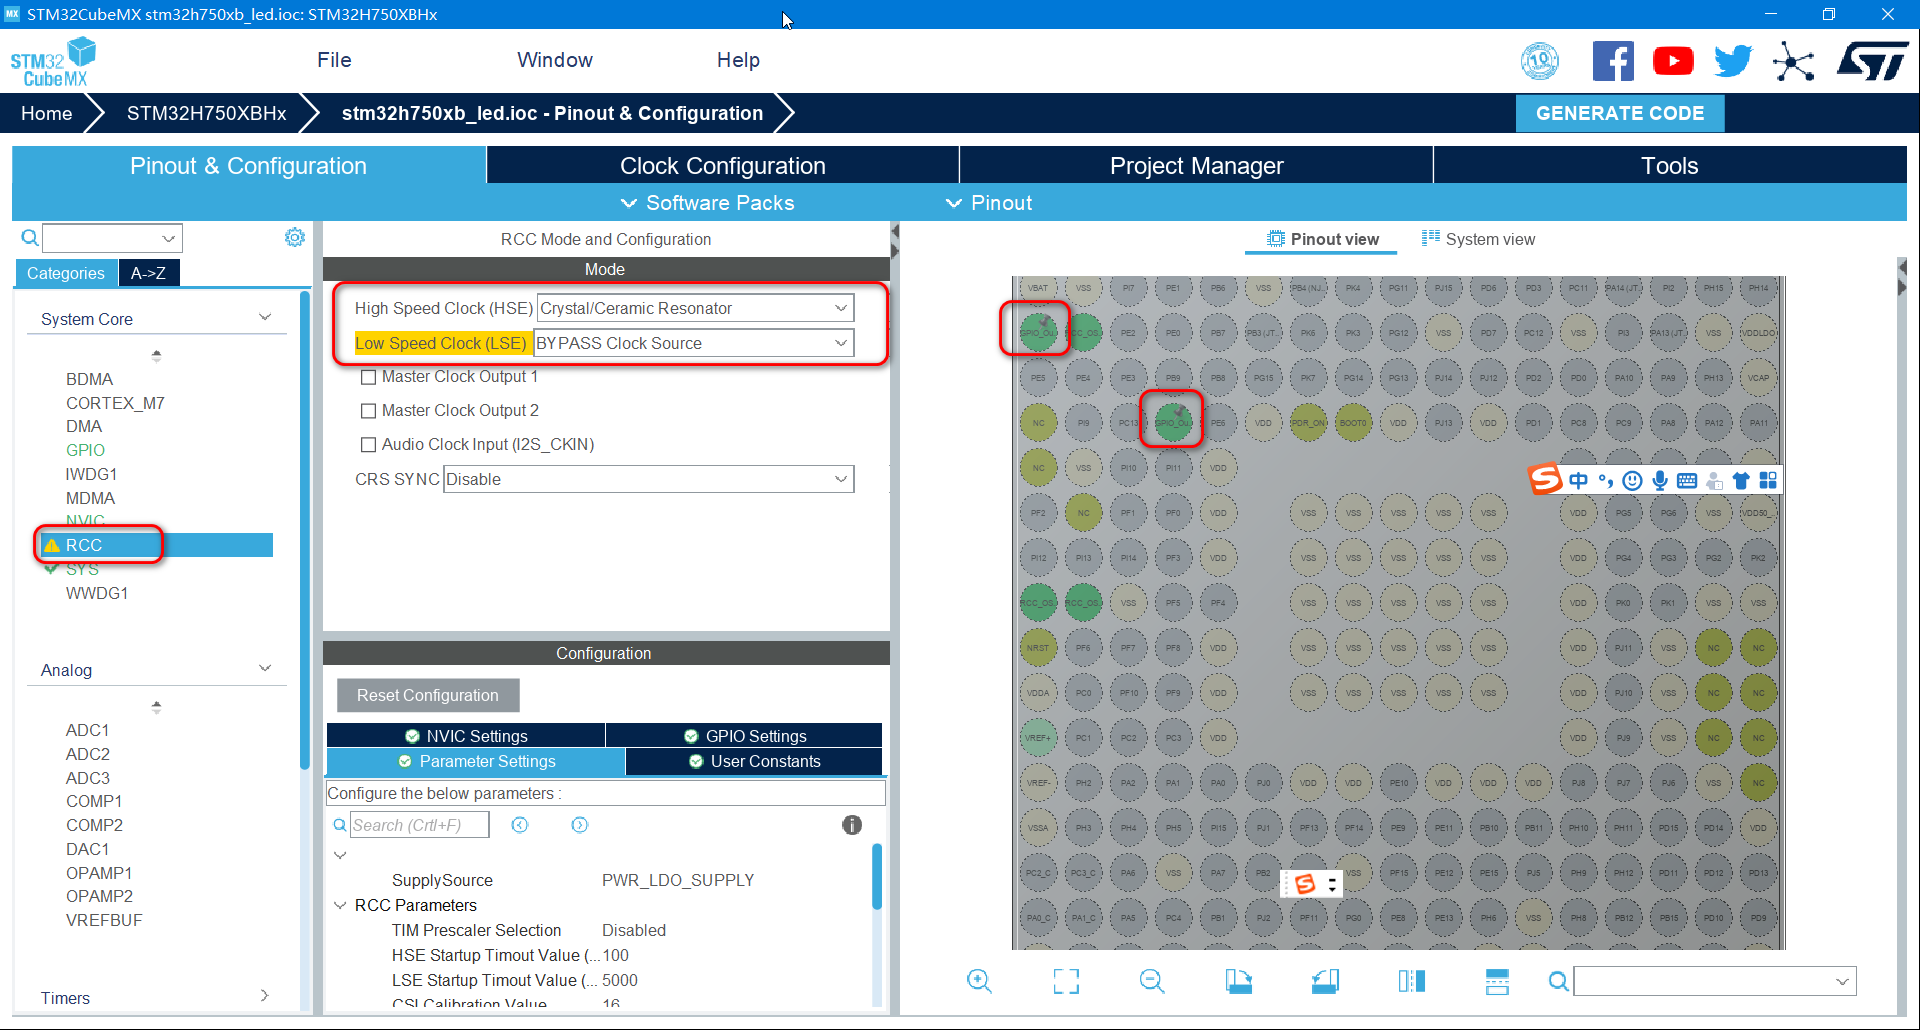Click the peripheral search magnifier icon

click(x=30, y=237)
